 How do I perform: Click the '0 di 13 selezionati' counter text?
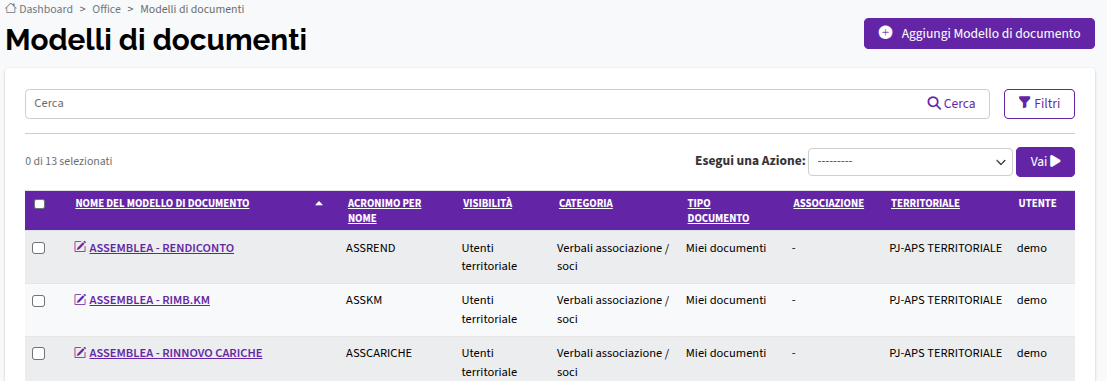click(x=68, y=162)
